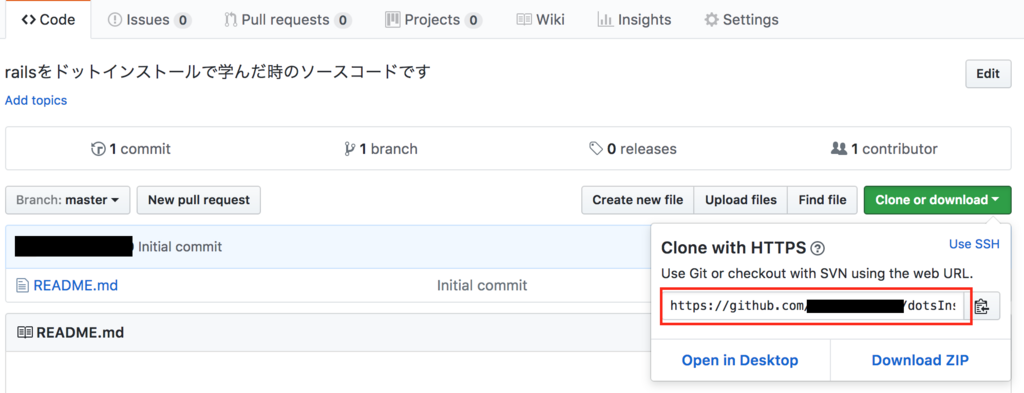Collapse the Clone or download dropdown

937,200
